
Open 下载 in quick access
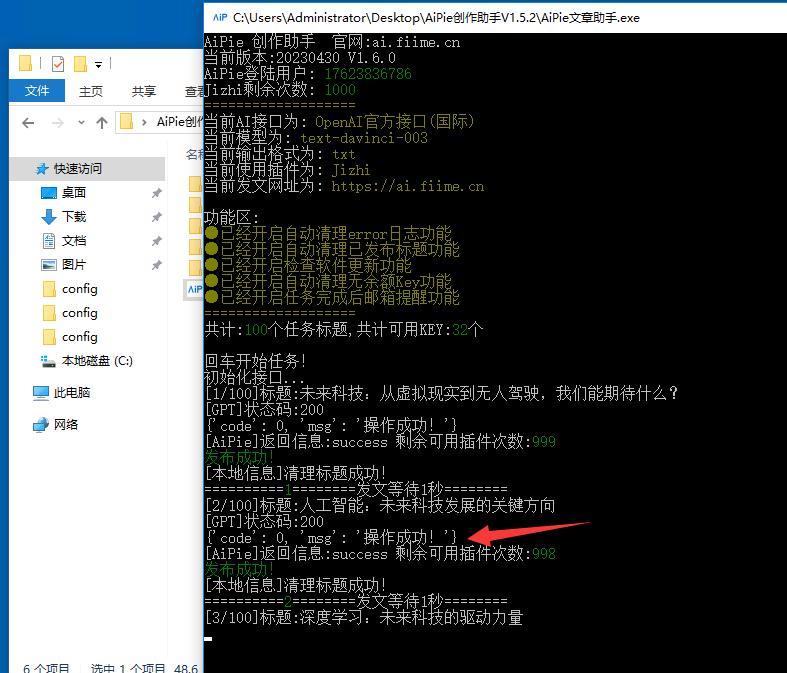pos(74,217)
